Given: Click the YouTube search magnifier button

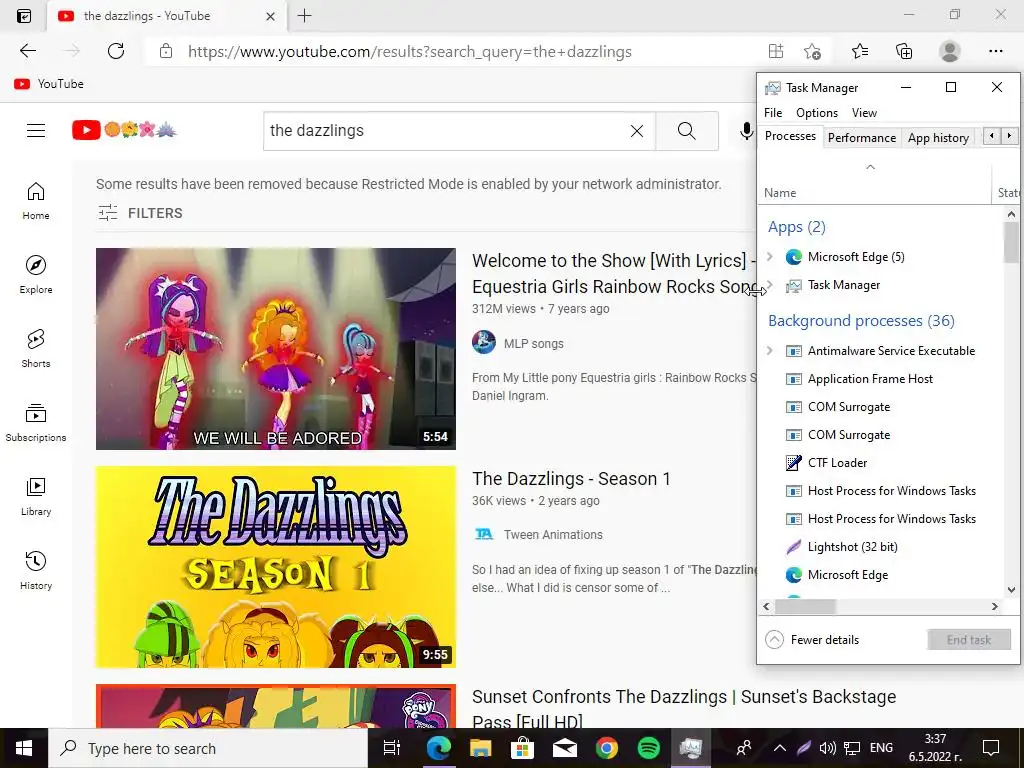Looking at the screenshot, I should coord(686,131).
